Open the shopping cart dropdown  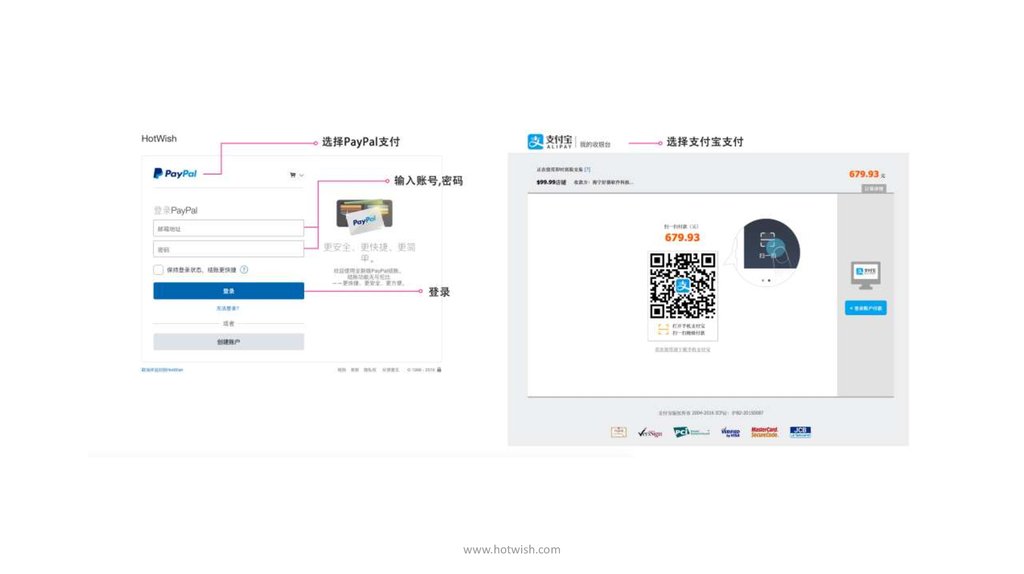click(296, 175)
